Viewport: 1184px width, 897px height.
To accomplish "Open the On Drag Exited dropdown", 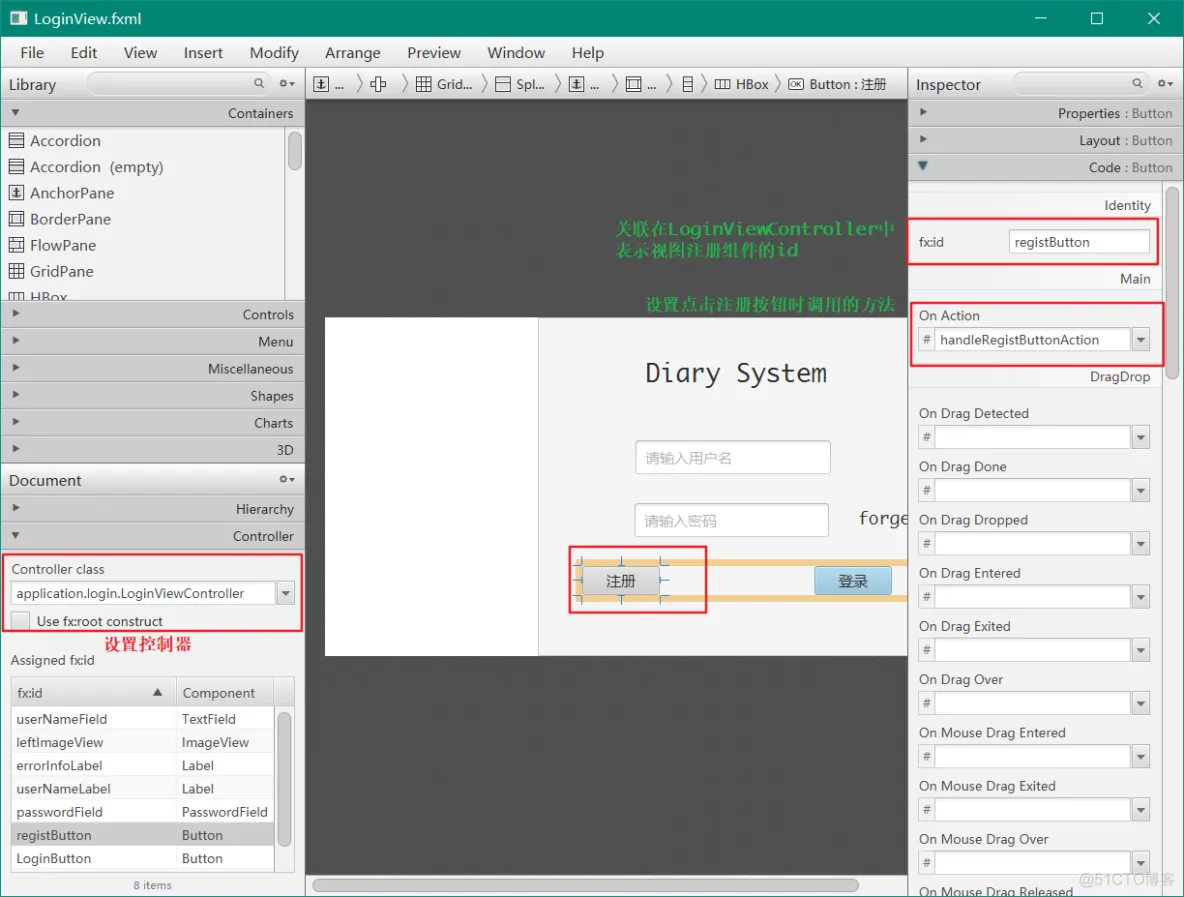I will (x=1140, y=650).
